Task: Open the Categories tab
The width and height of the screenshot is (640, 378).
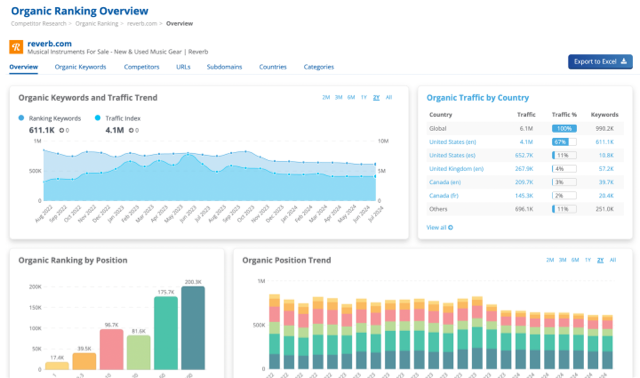Action: click(319, 67)
